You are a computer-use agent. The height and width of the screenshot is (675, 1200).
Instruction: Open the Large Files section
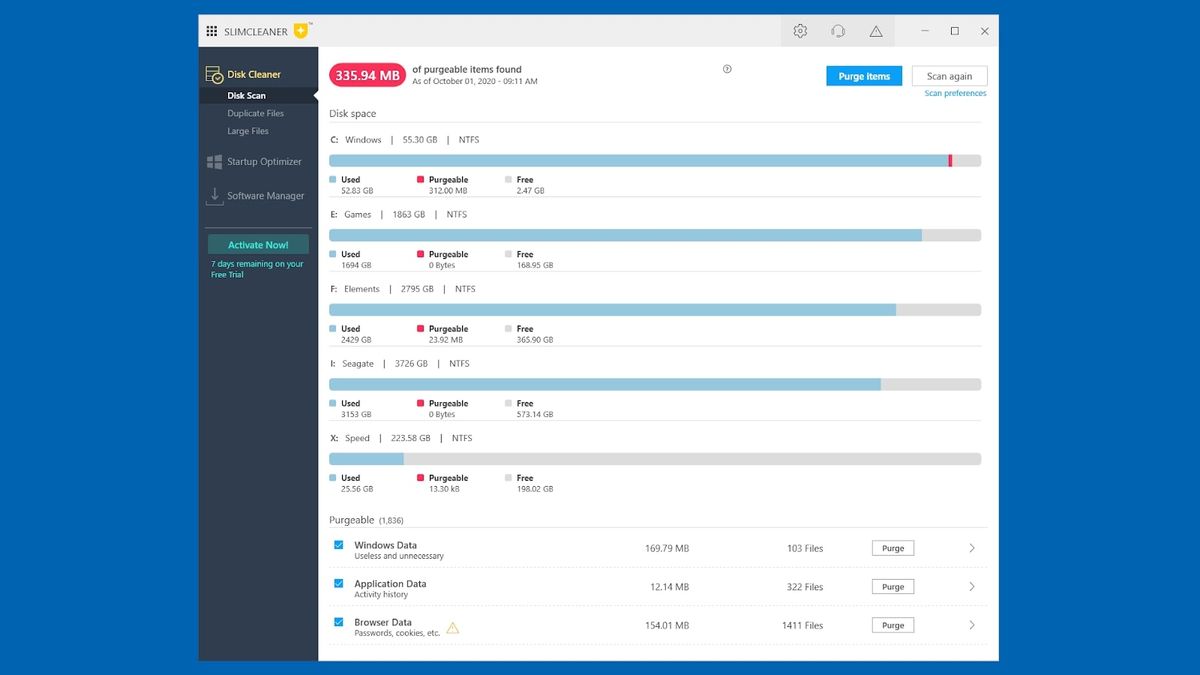tap(248, 131)
